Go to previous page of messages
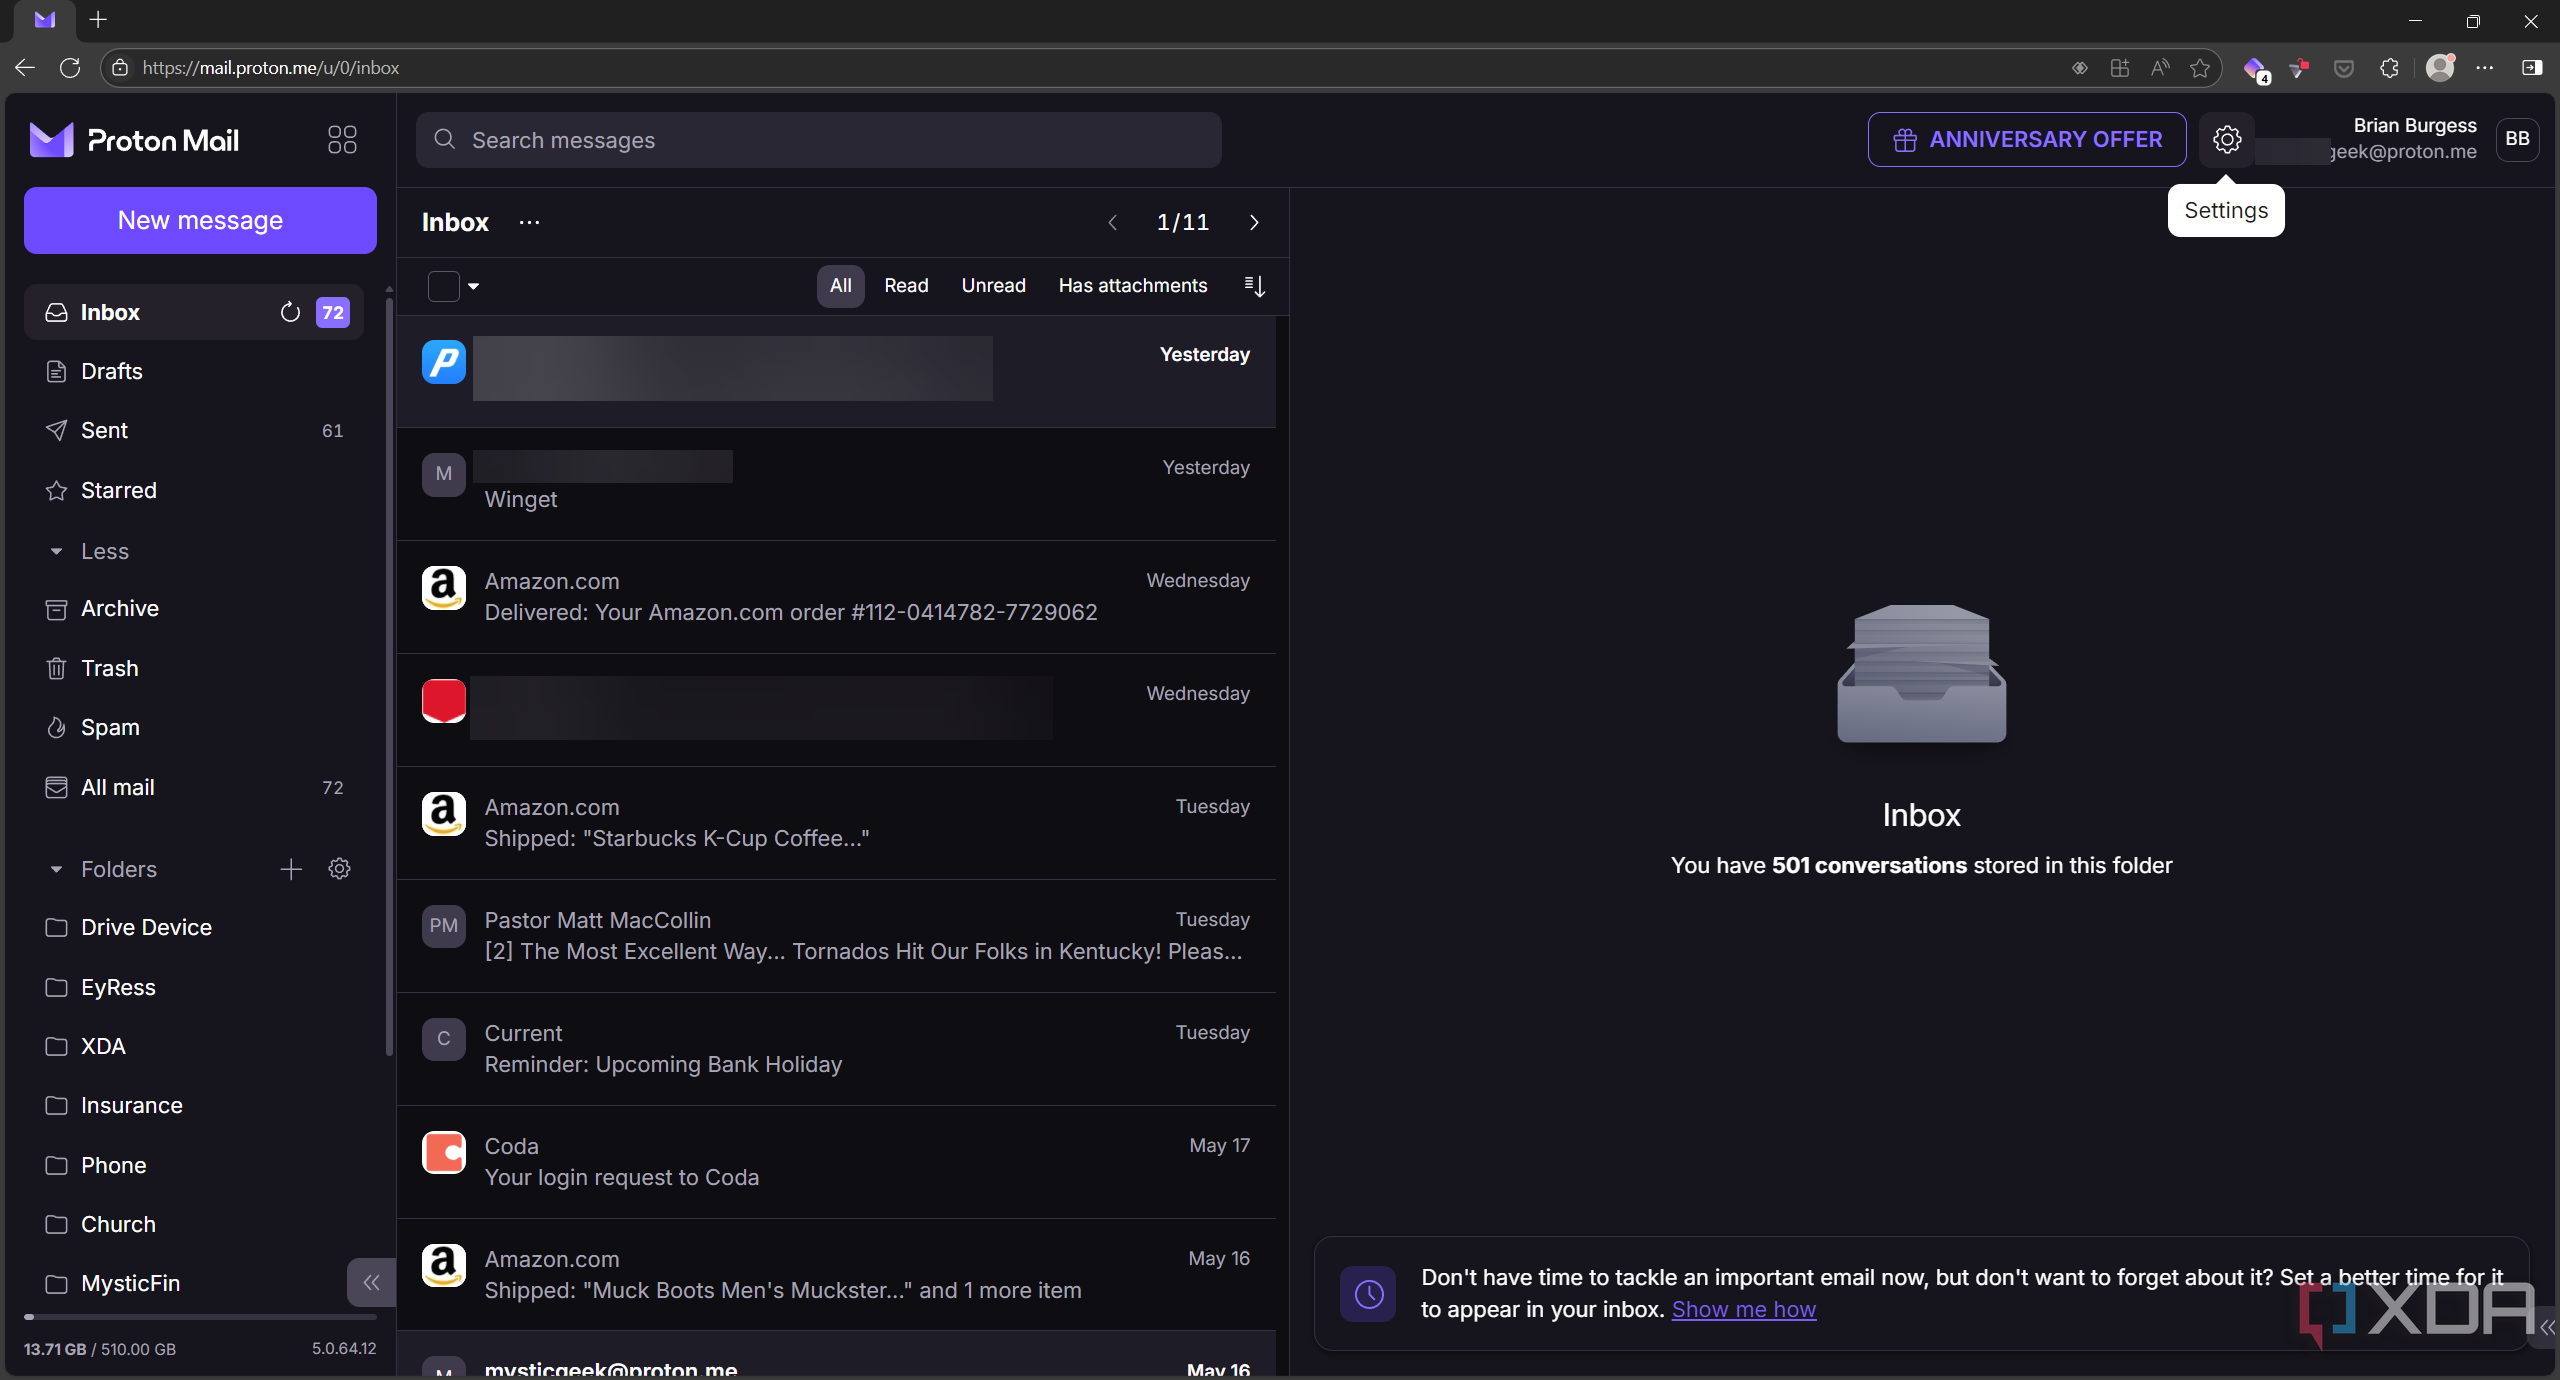 click(1112, 222)
